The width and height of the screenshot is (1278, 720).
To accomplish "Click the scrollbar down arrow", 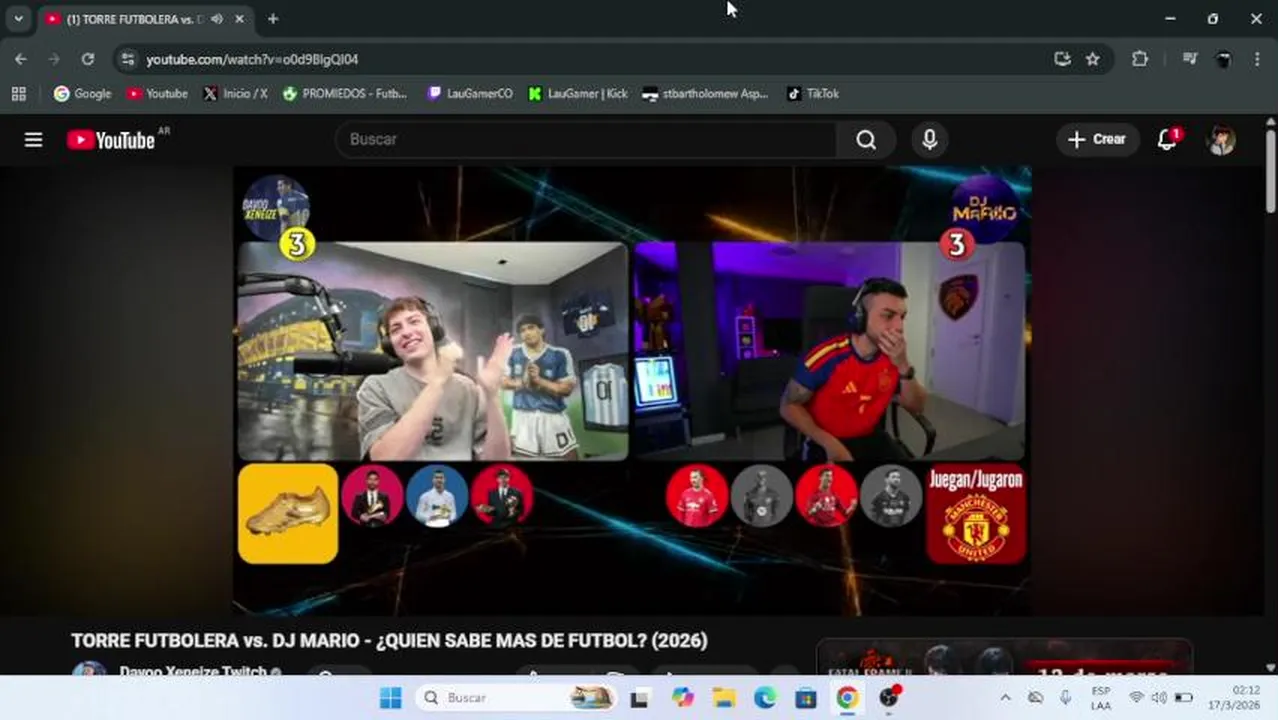I will (1270, 667).
